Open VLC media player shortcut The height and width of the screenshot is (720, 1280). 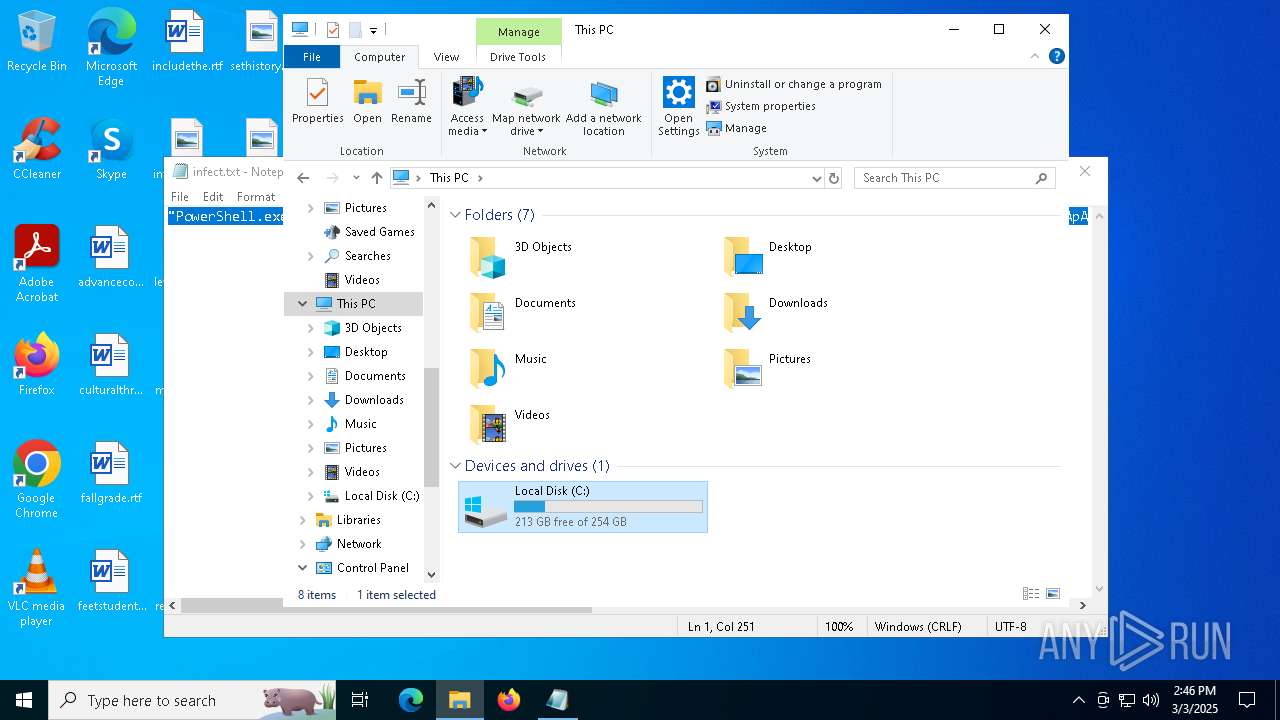point(36,589)
